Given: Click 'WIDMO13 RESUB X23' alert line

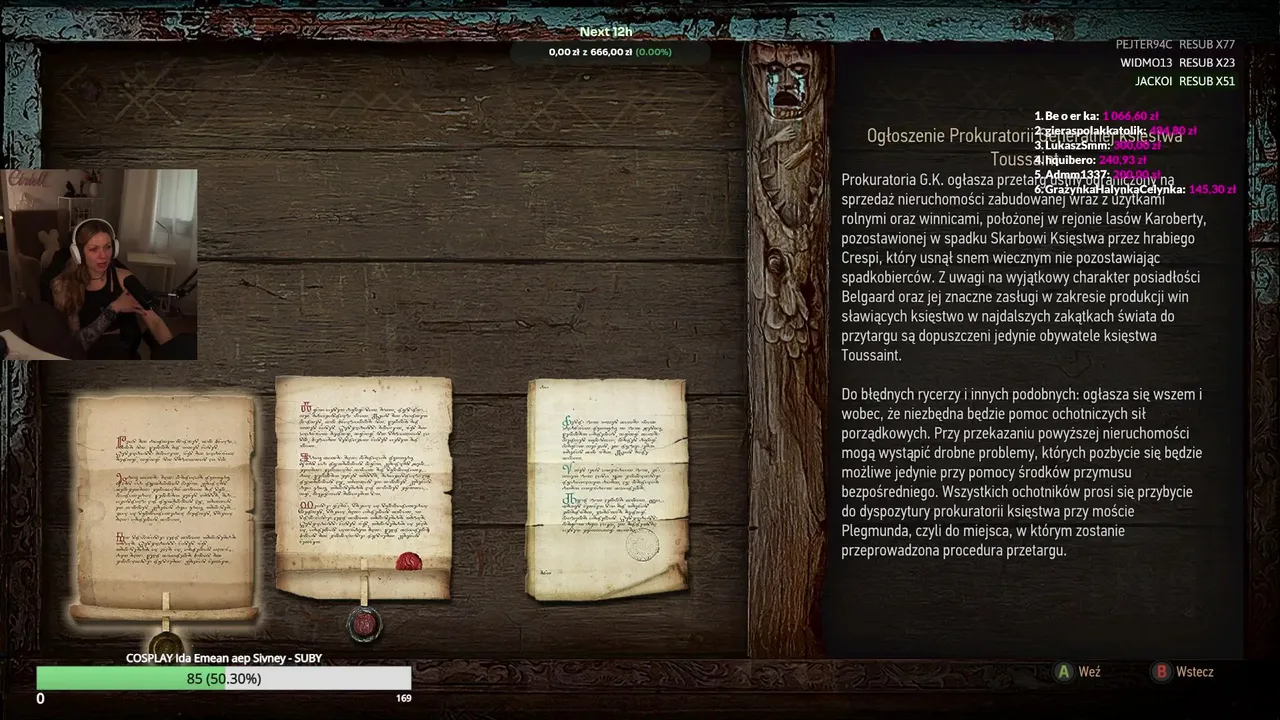Looking at the screenshot, I should click(1177, 63).
